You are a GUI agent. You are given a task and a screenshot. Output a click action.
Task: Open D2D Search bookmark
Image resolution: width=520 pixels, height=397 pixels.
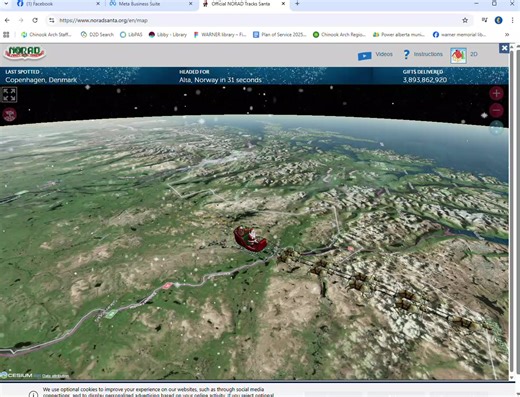click(x=97, y=35)
